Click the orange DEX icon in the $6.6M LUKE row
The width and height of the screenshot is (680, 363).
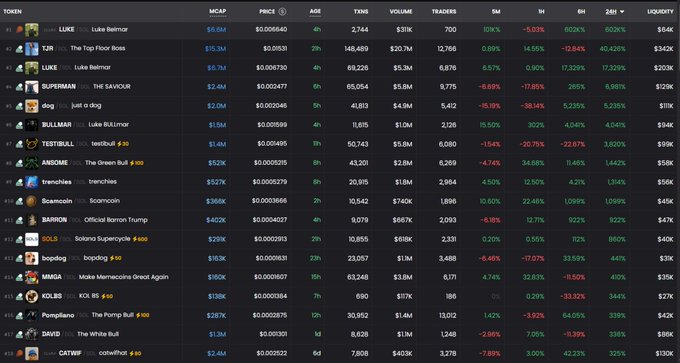19,30
